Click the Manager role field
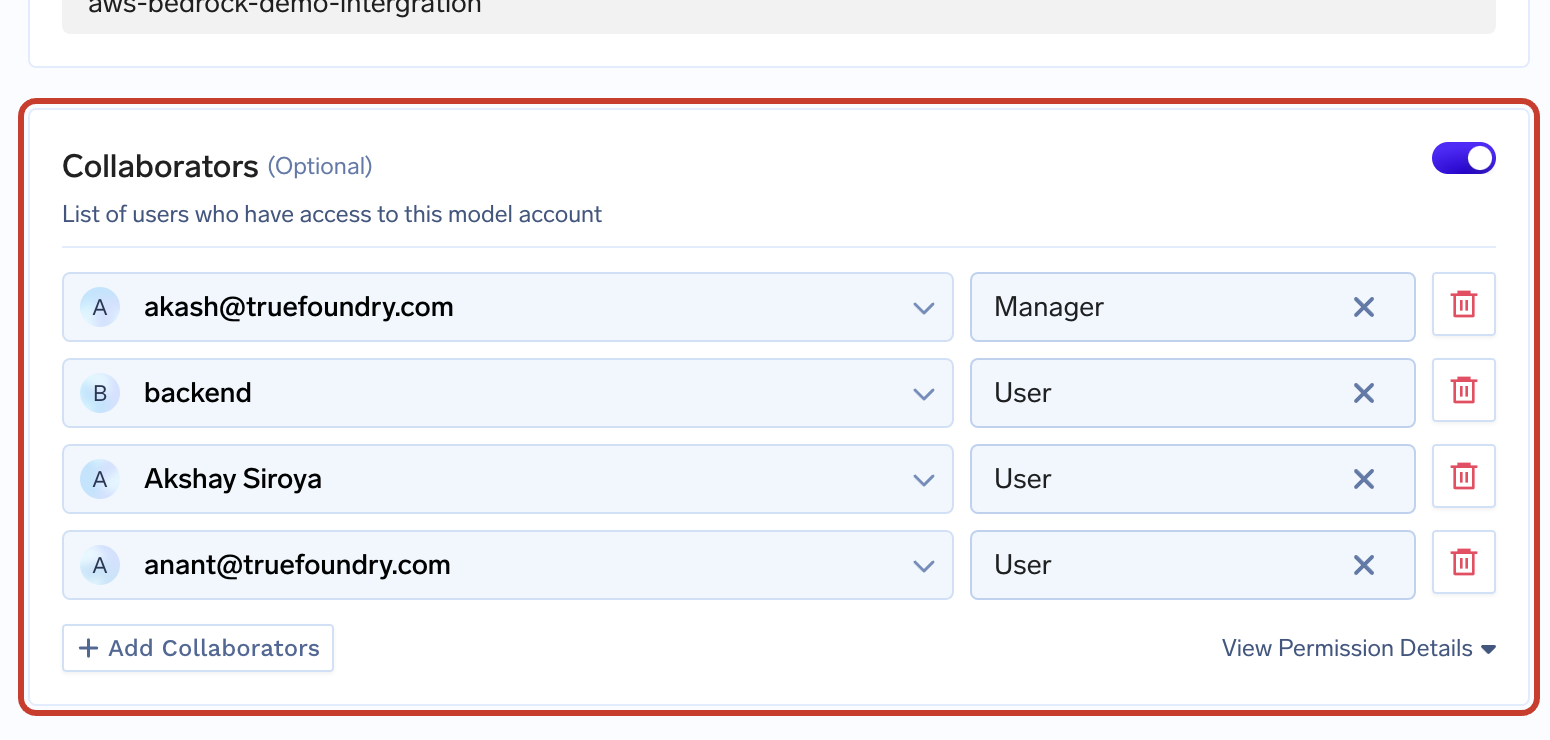The width and height of the screenshot is (1550, 740). coord(1192,307)
